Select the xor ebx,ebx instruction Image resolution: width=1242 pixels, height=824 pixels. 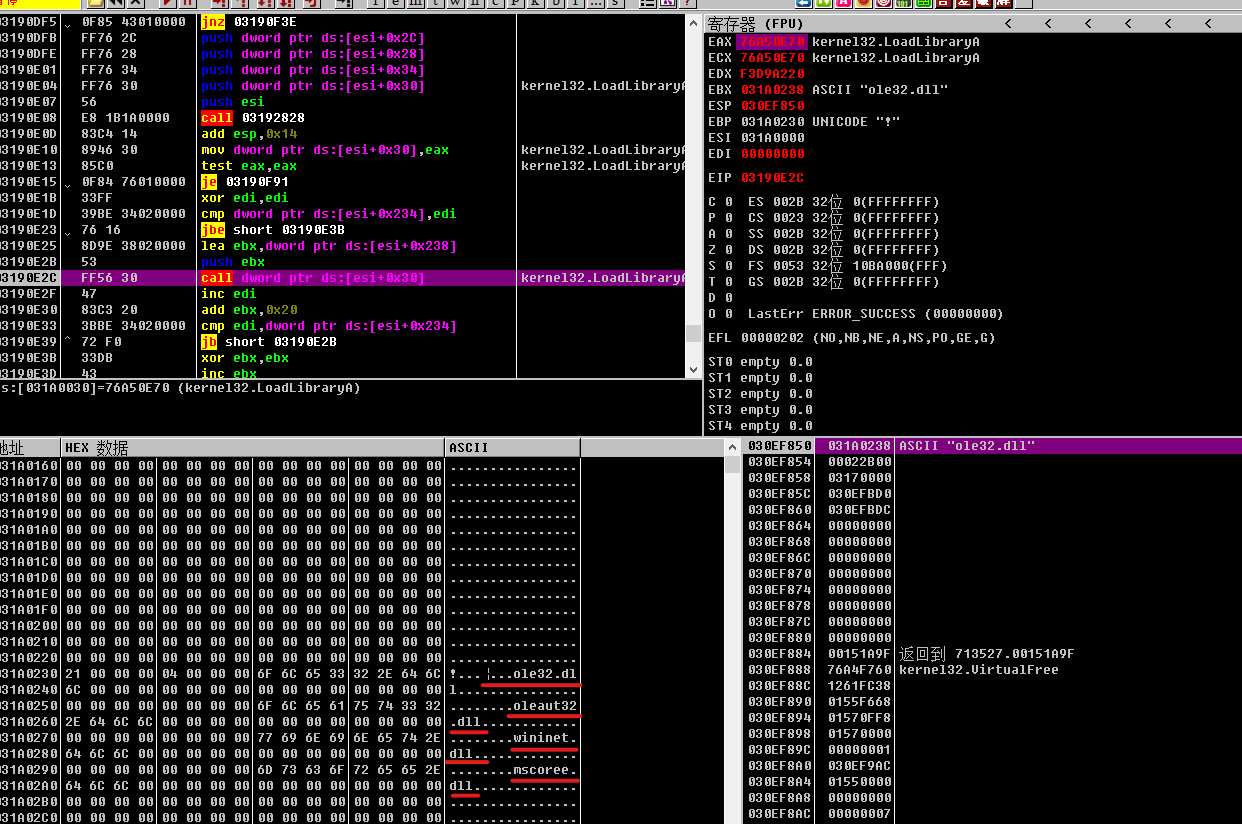[x=245, y=358]
